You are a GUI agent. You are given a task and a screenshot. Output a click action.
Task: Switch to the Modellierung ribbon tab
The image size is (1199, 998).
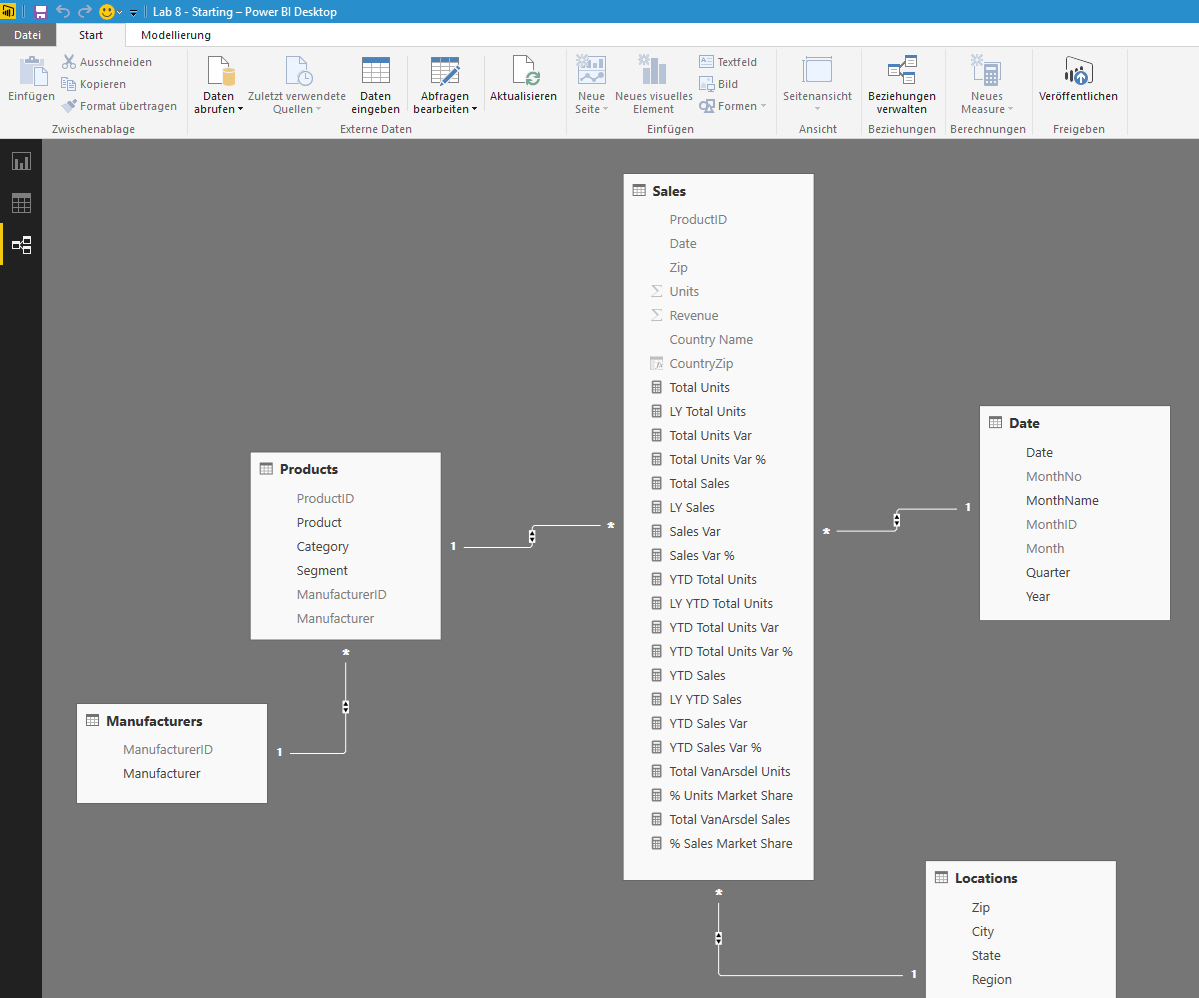point(176,34)
